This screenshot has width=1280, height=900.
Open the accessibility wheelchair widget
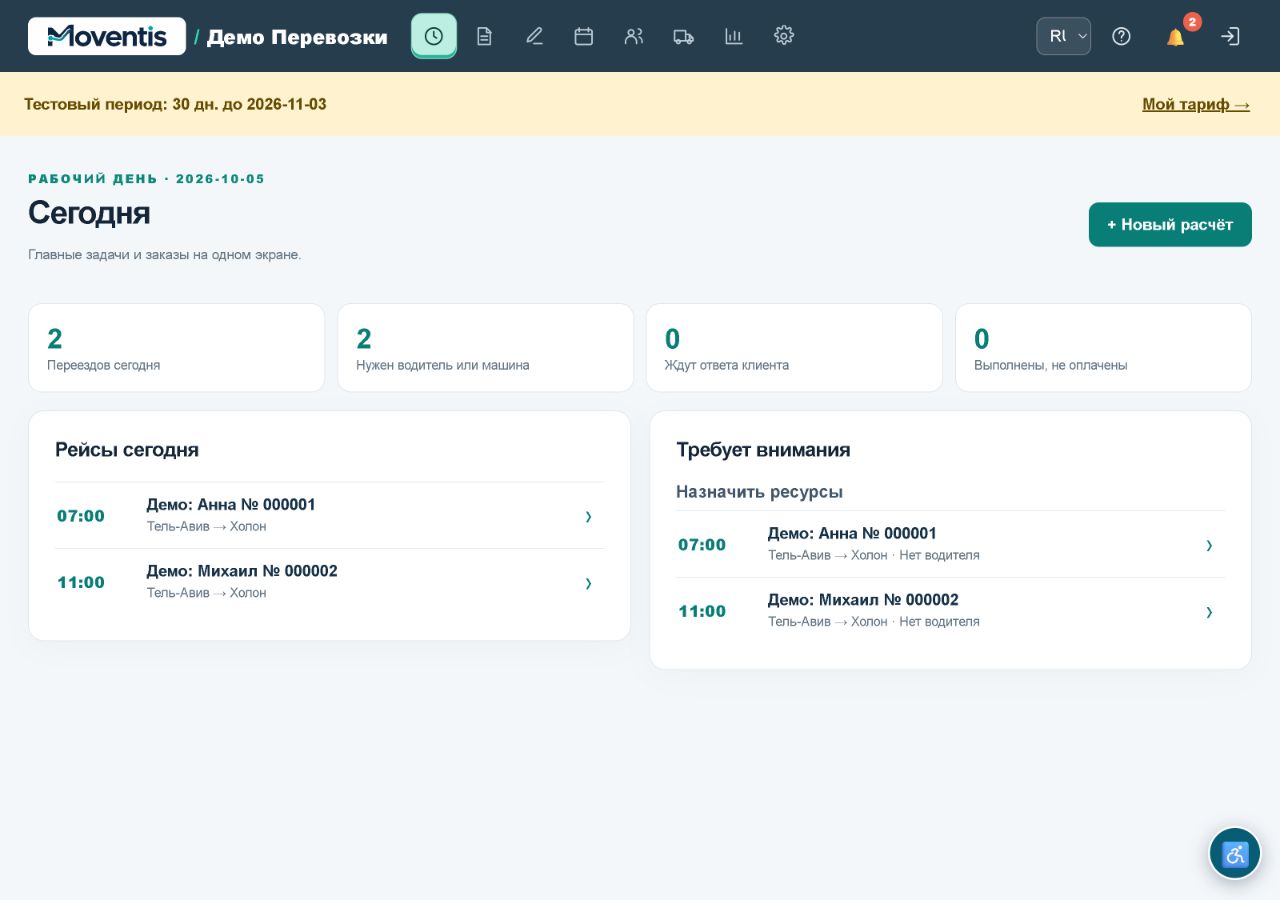pos(1235,854)
